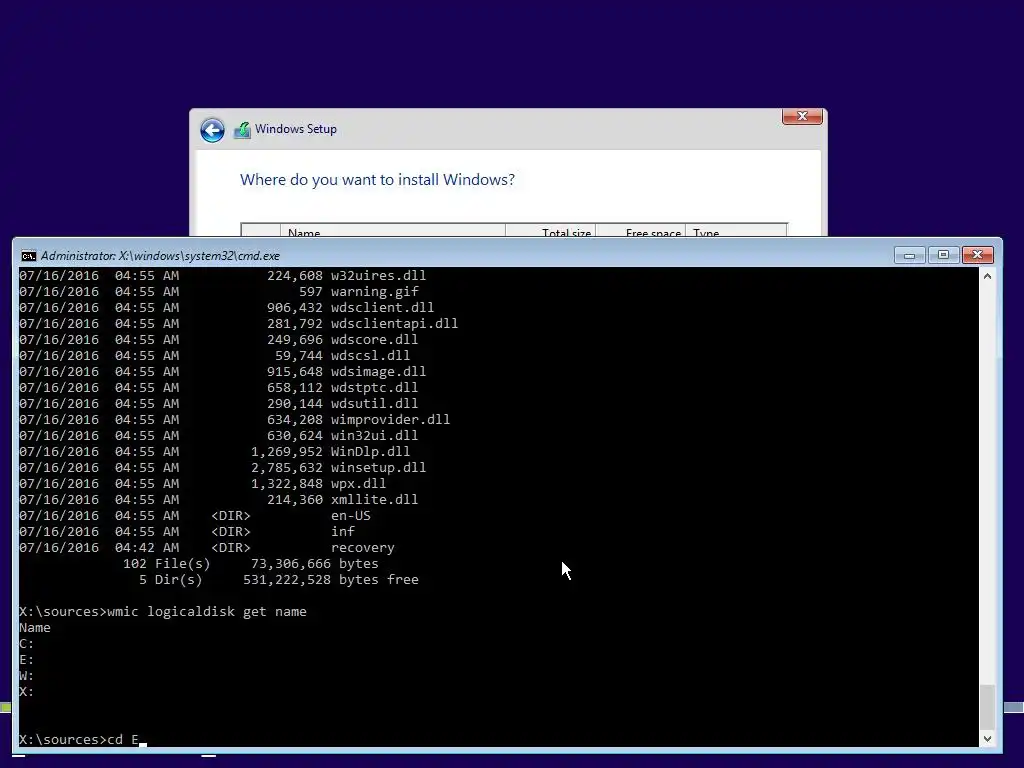Click the Windows Setup installer icon
Screen dimensions: 1024x768
pyautogui.click(x=242, y=129)
